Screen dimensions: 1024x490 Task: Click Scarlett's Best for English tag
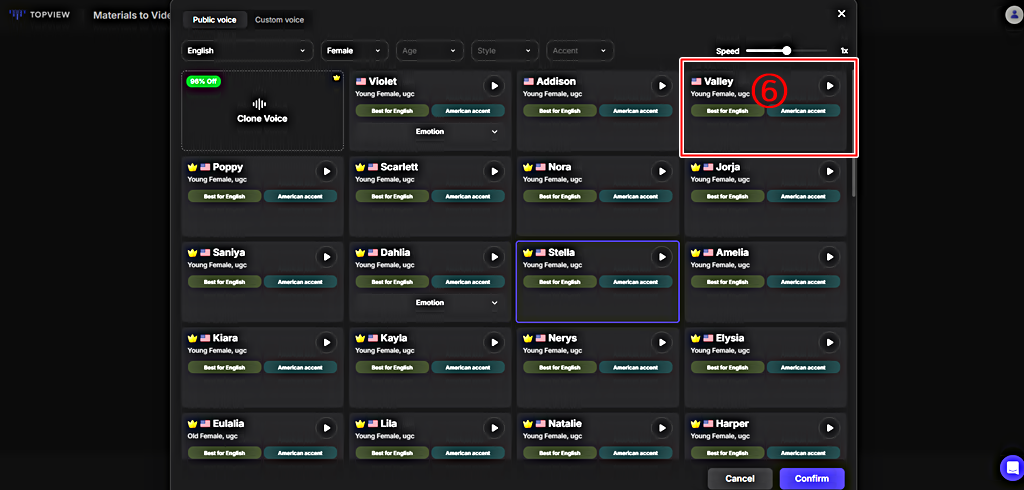[392, 196]
